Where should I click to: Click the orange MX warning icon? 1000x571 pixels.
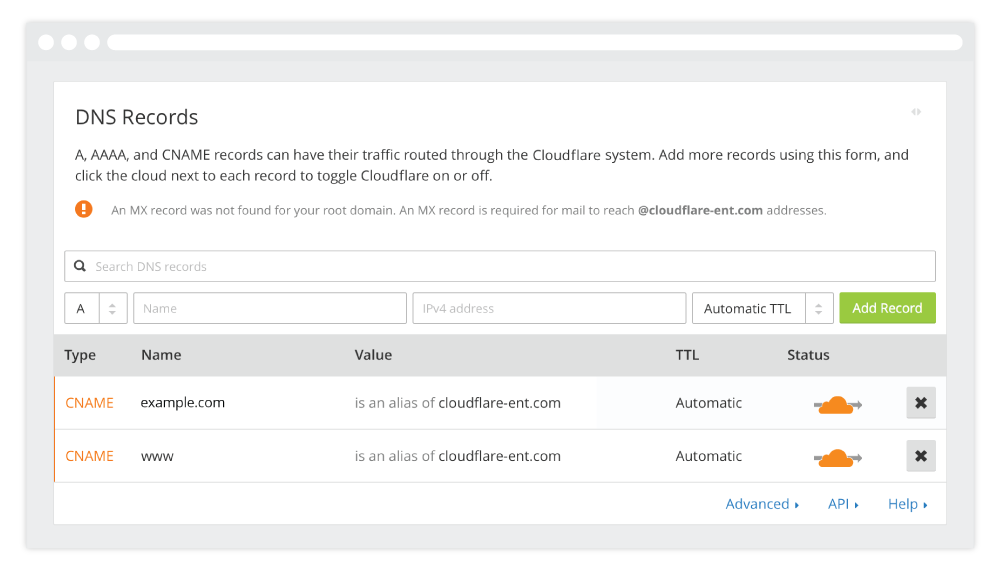point(84,209)
